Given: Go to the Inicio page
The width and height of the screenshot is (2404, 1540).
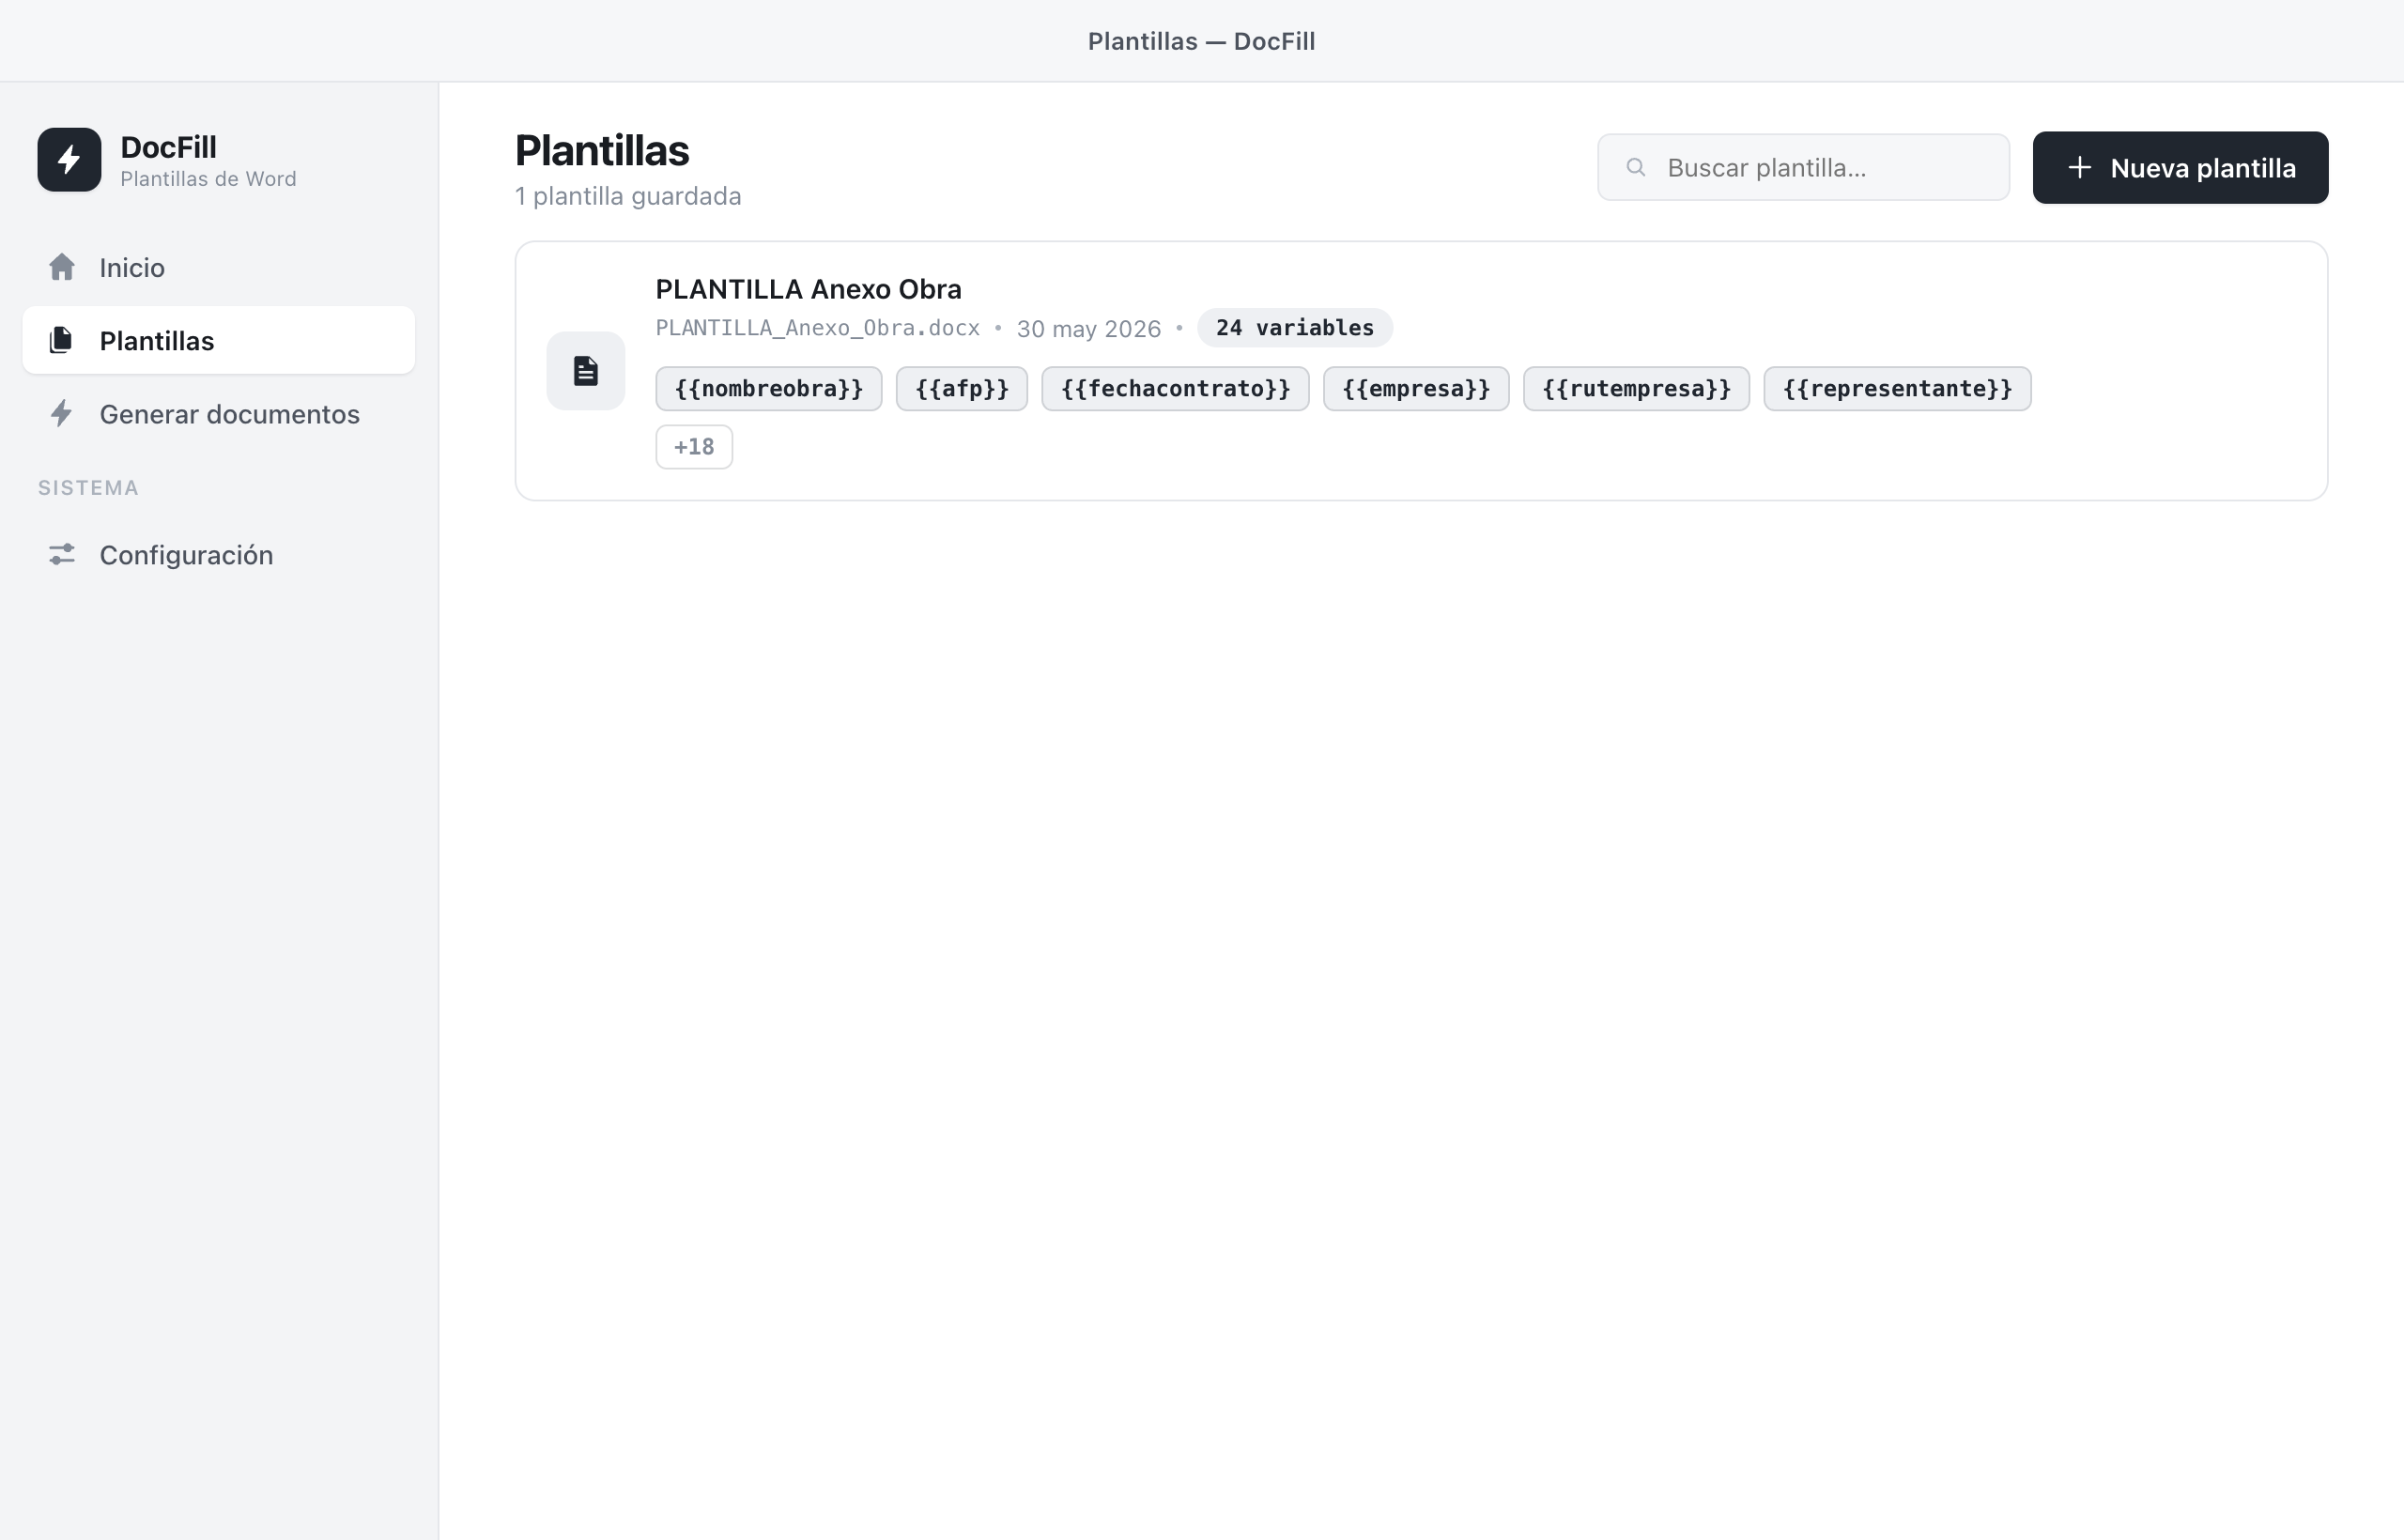Looking at the screenshot, I should tap(218, 267).
